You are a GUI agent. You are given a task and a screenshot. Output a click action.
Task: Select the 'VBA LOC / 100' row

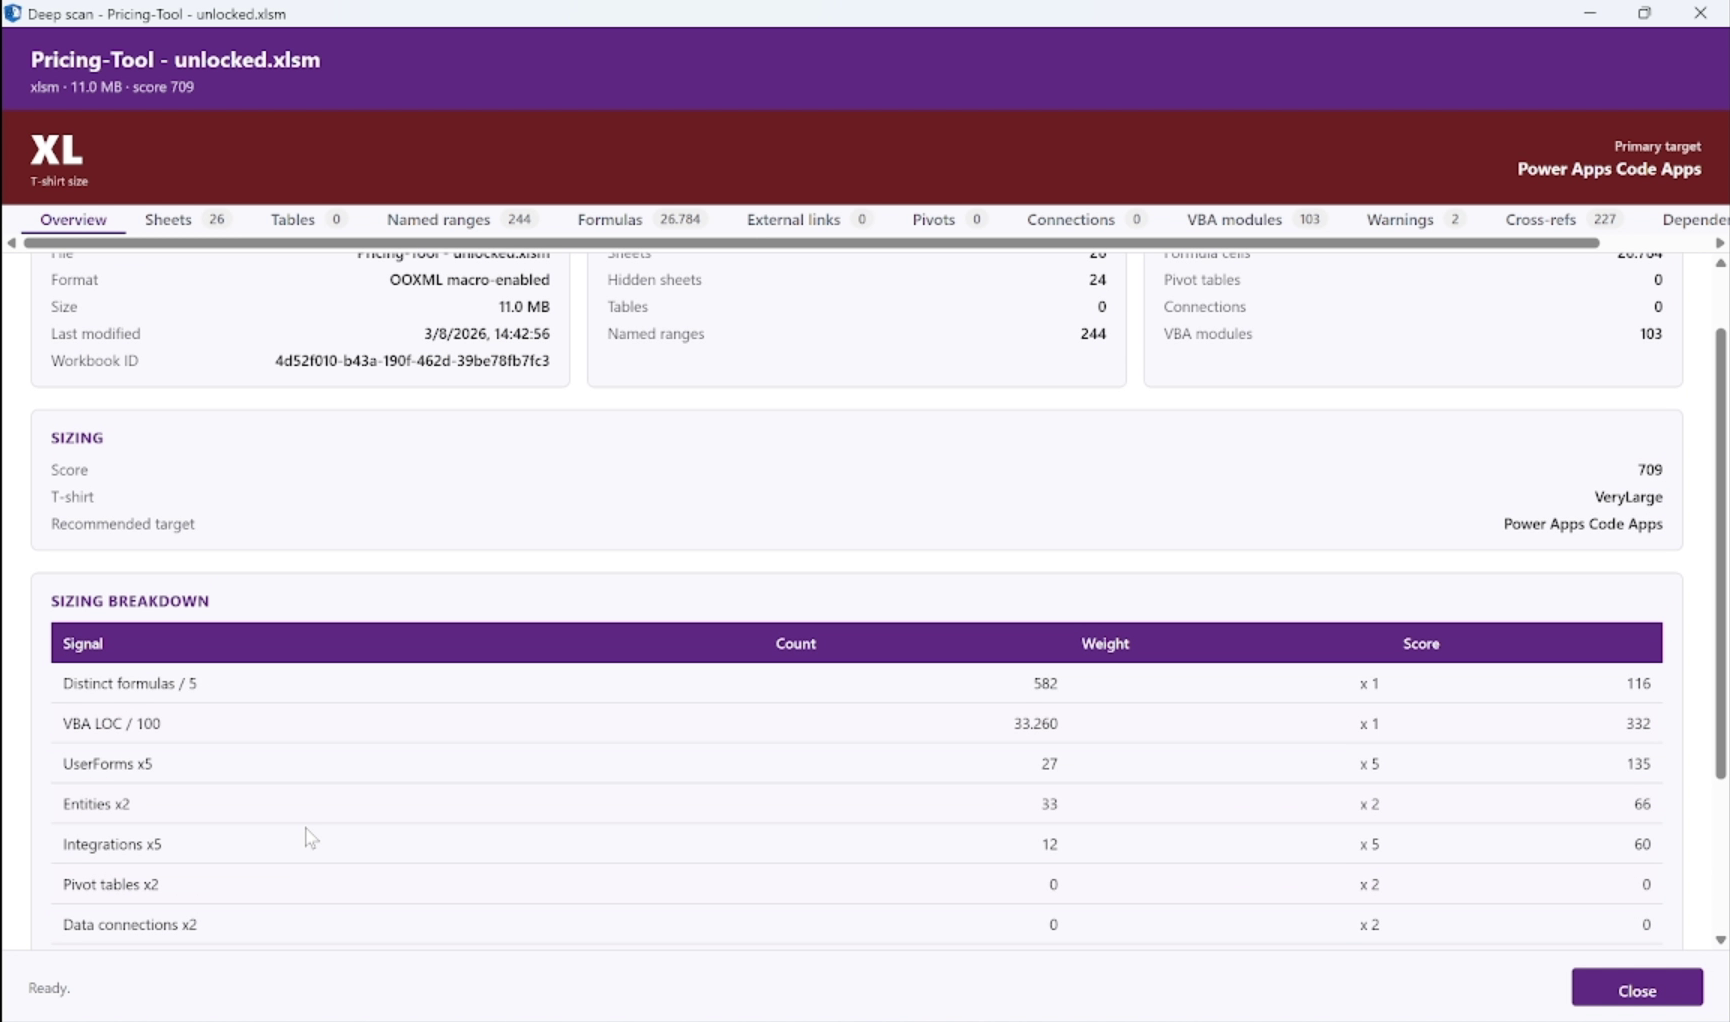tap(857, 724)
